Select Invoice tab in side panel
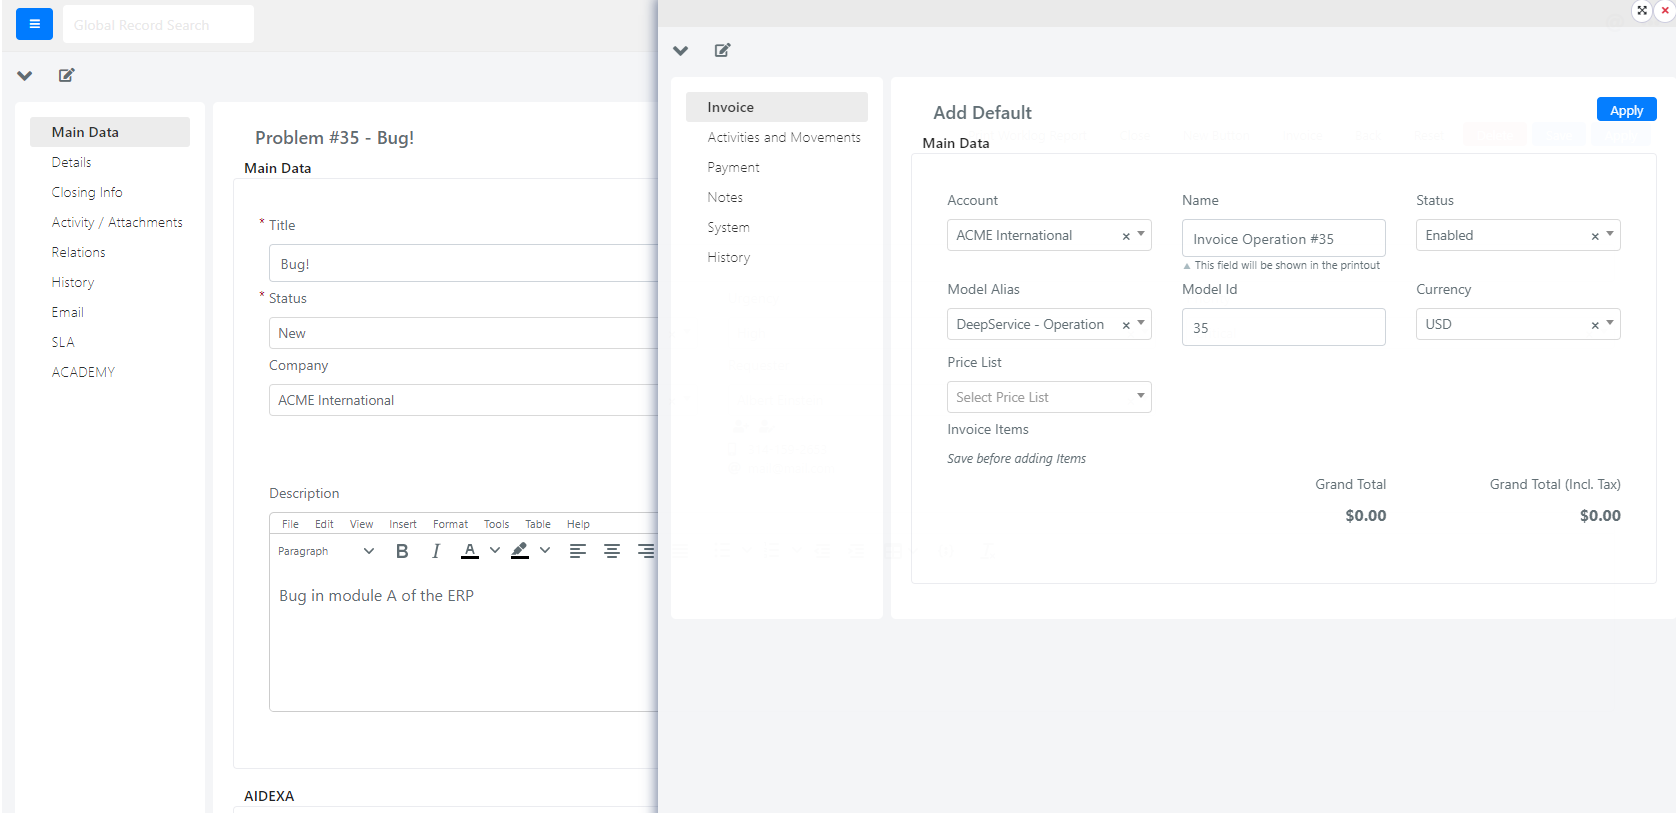Viewport: 1676px width, 813px height. (777, 107)
